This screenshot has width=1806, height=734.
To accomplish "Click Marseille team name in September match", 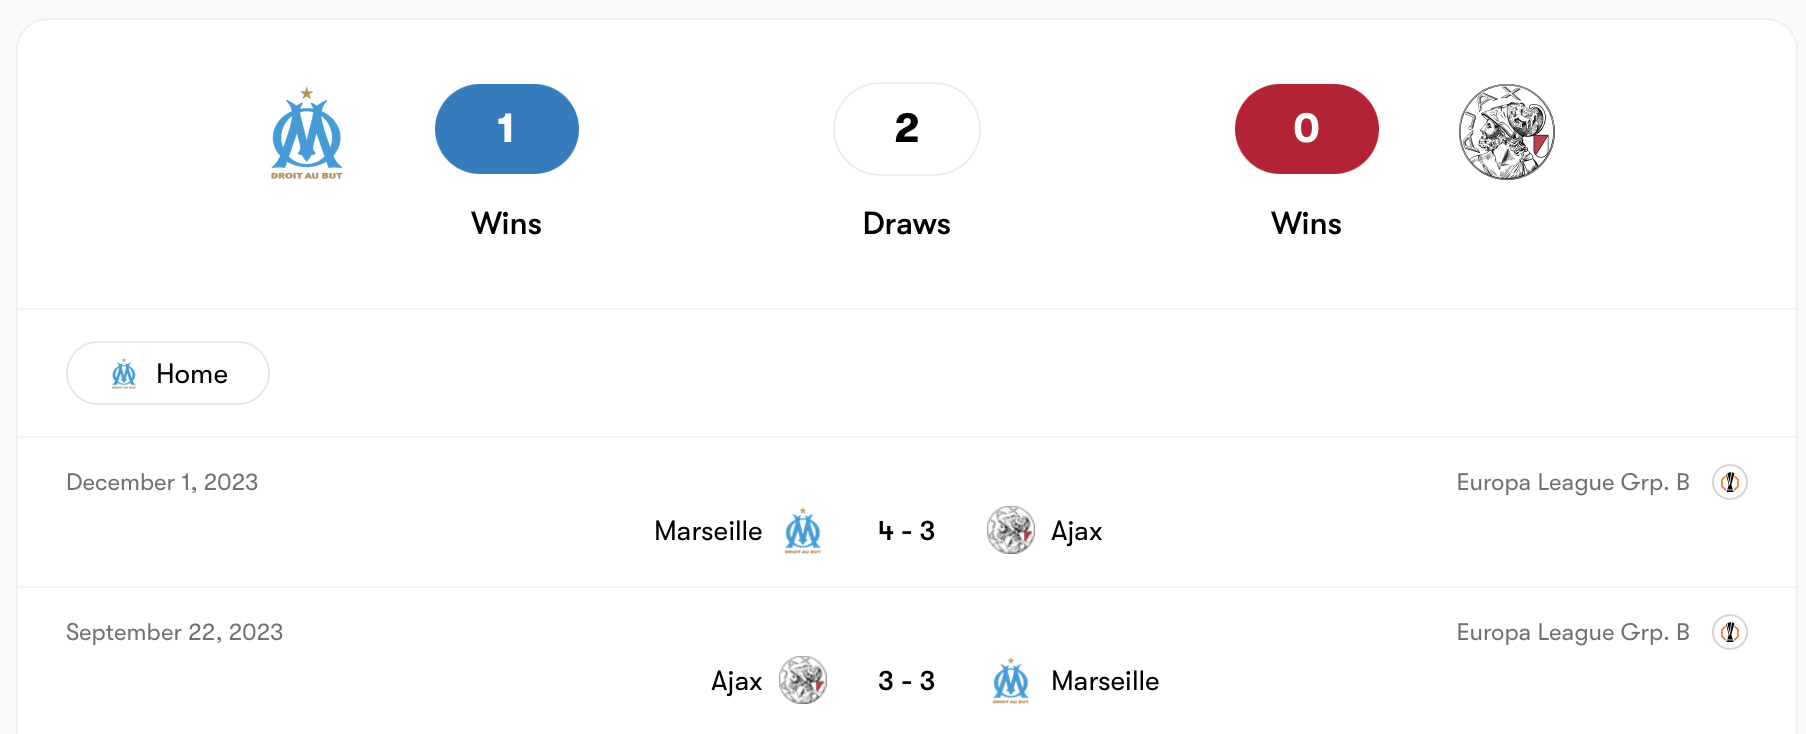I will point(1105,681).
